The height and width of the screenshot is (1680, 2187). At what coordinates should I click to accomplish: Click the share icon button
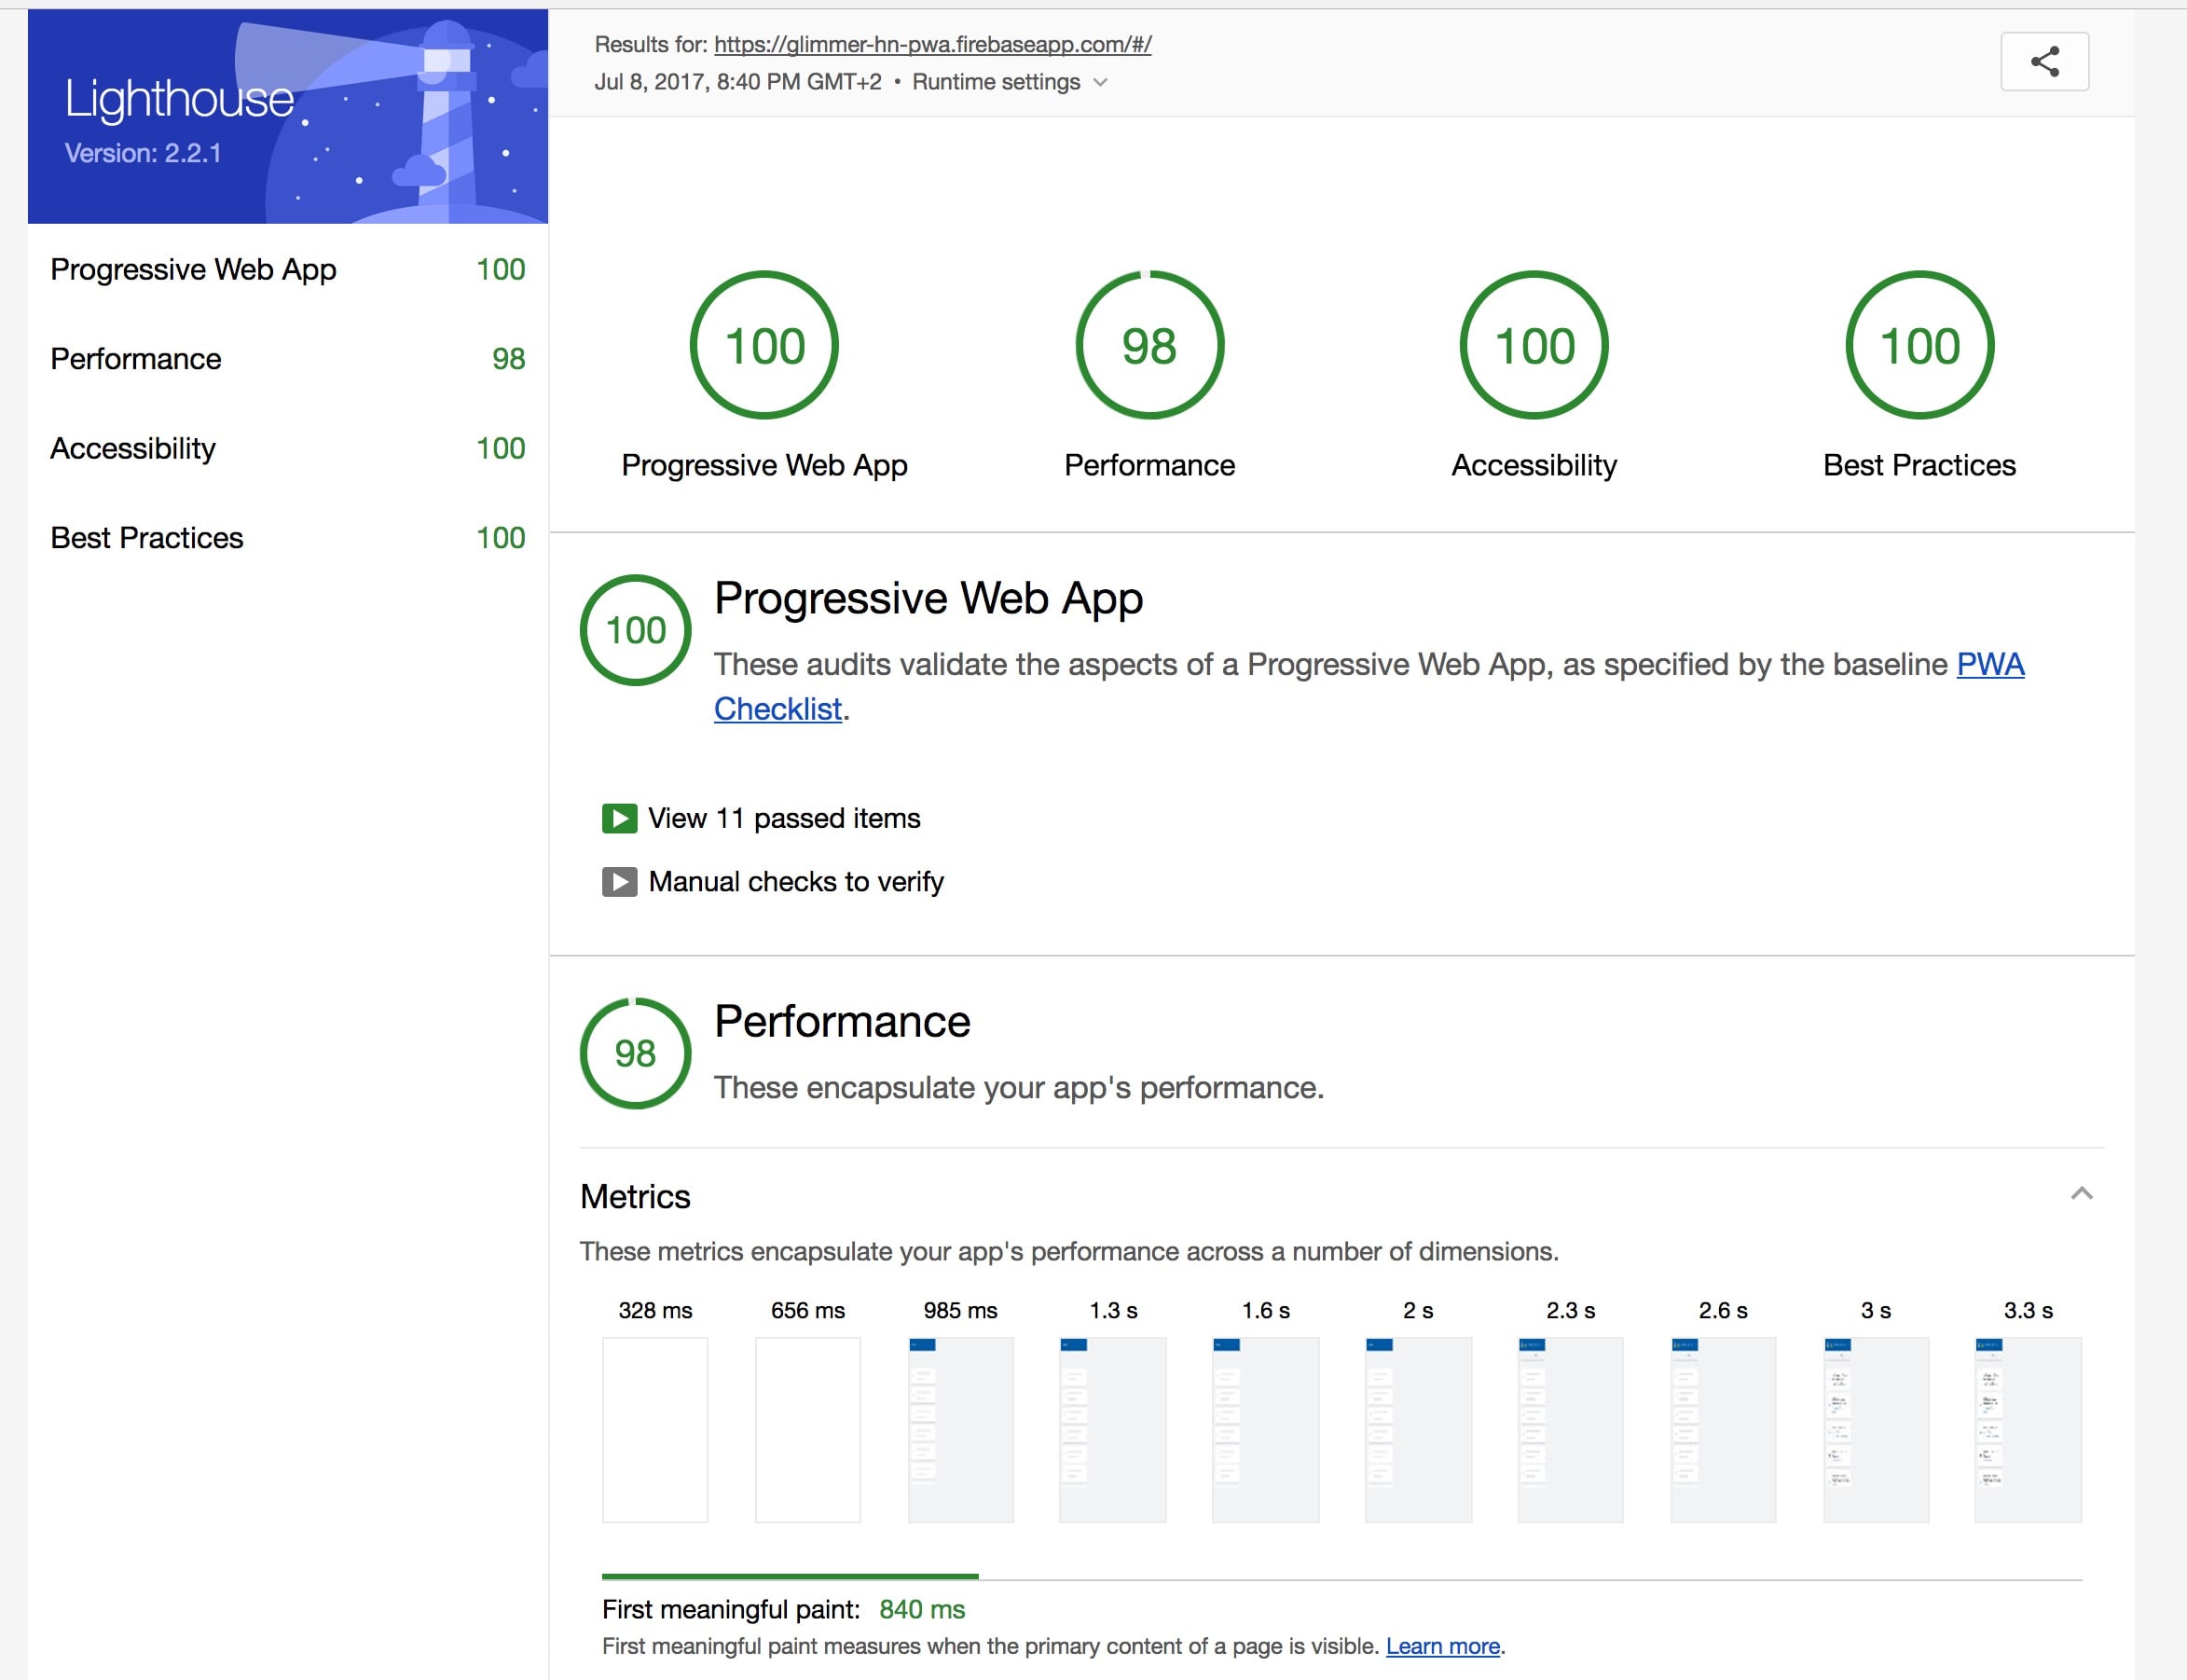pos(2043,62)
